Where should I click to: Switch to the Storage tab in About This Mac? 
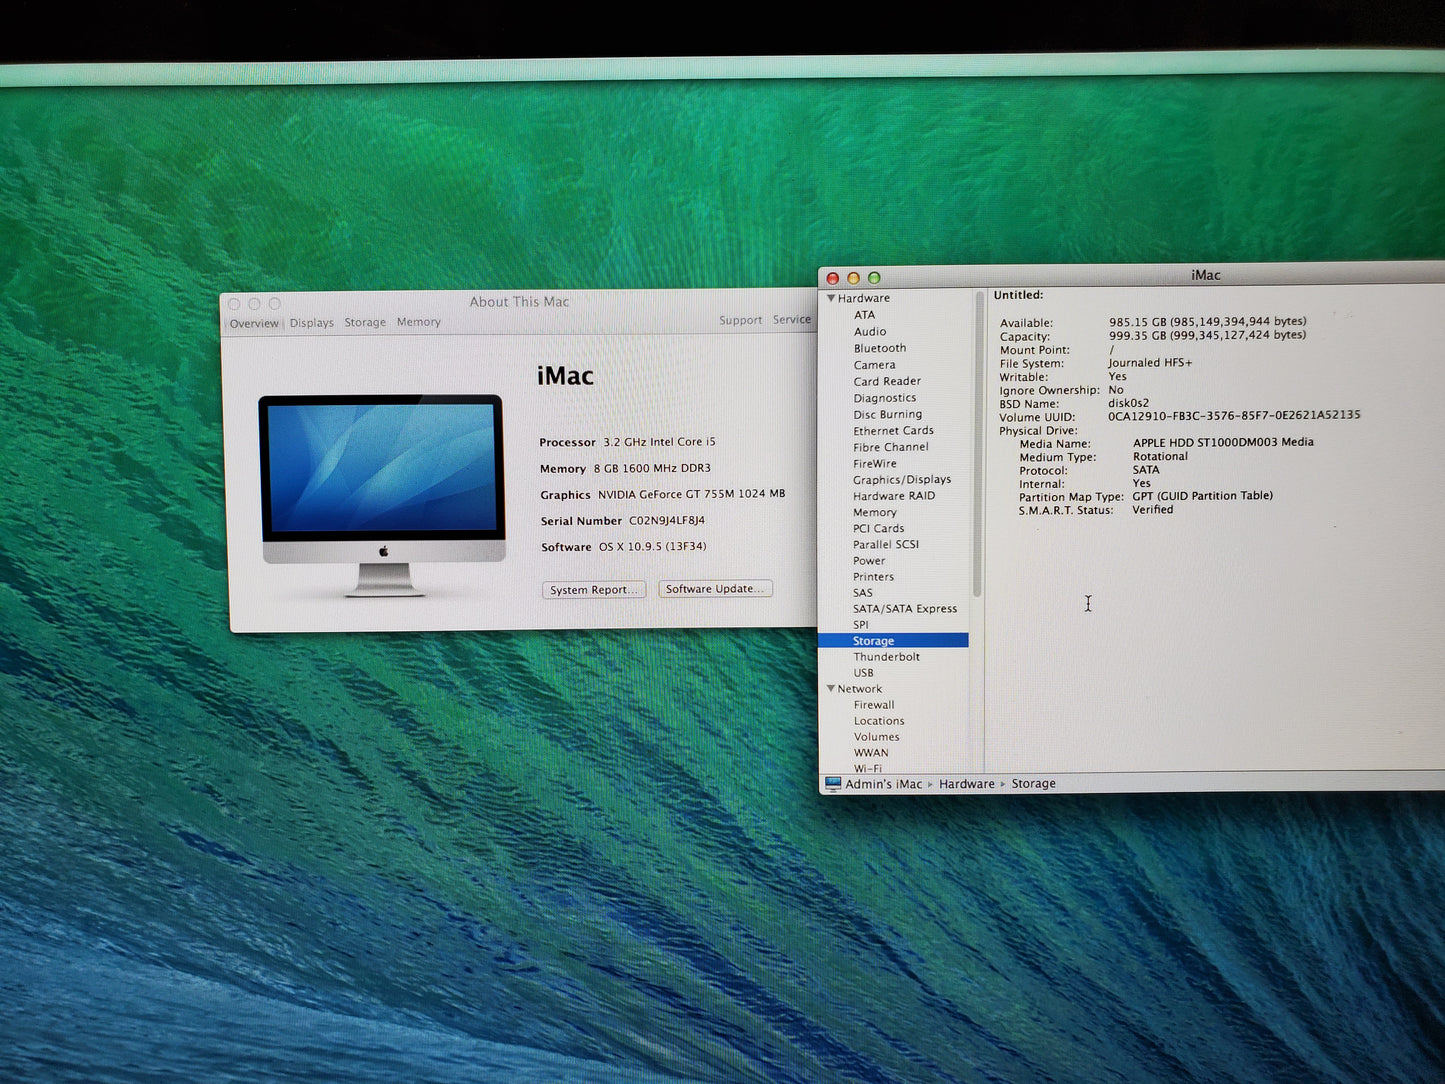coord(365,323)
